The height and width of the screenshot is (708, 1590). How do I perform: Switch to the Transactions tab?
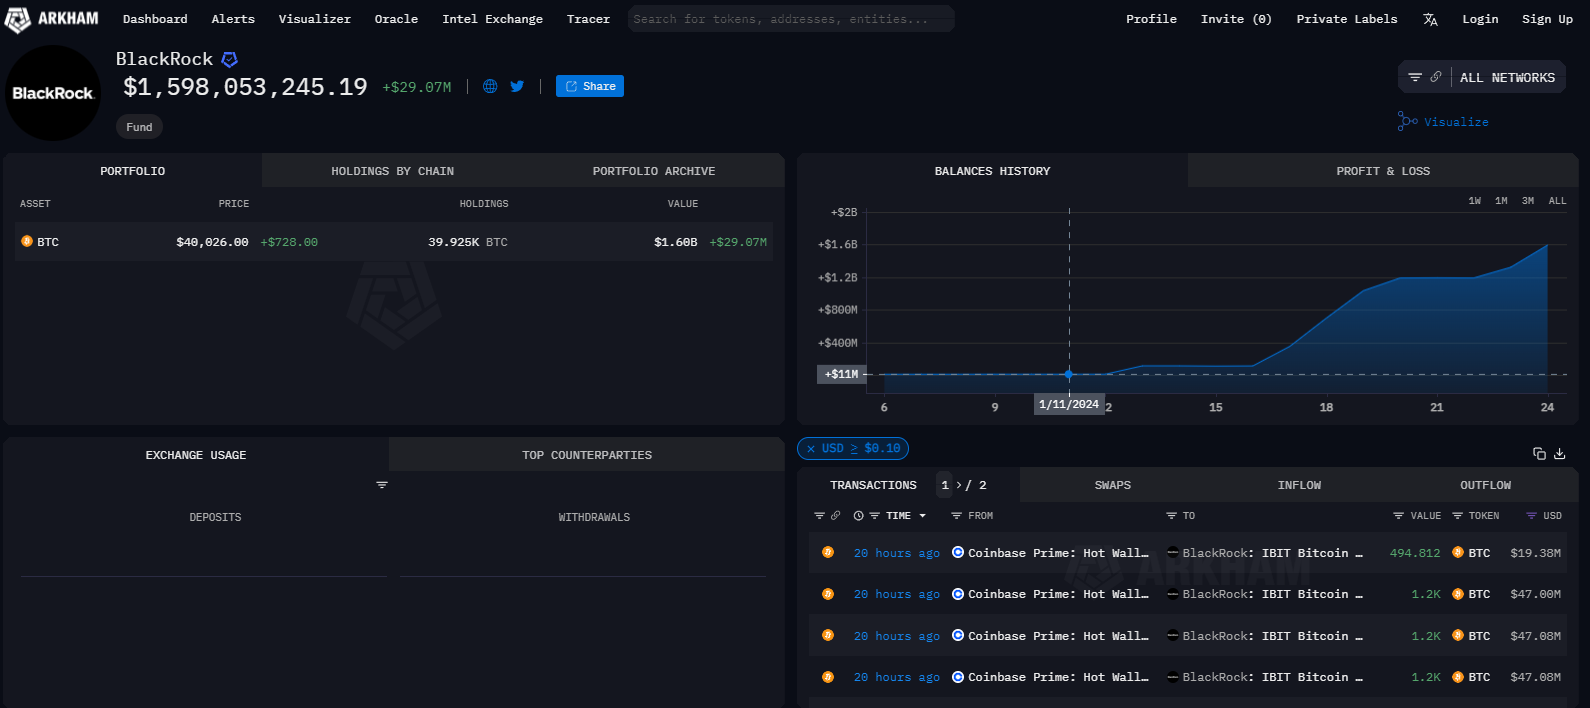coord(873,485)
